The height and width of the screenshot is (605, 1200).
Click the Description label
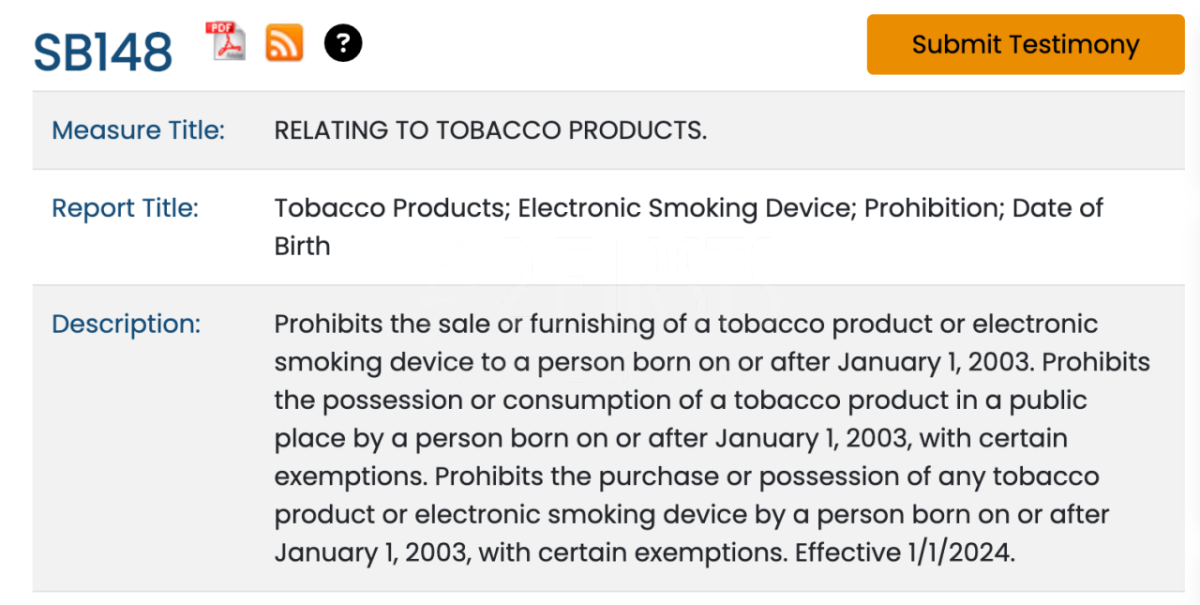pos(126,324)
